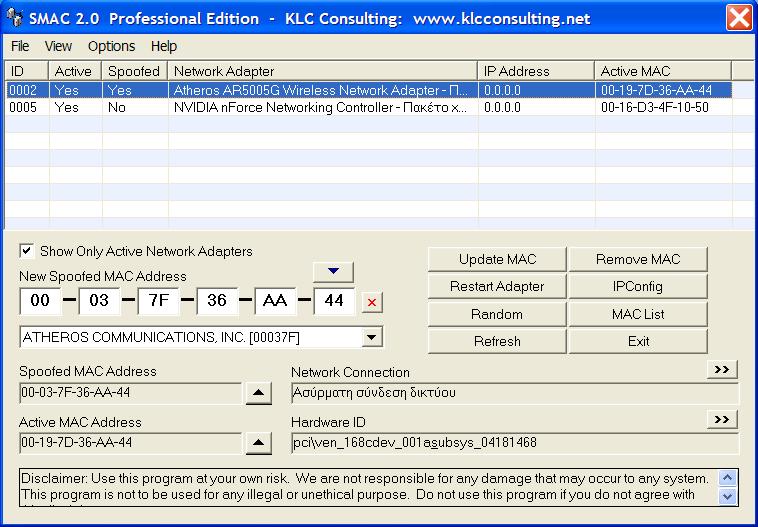The width and height of the screenshot is (758, 527).
Task: Click the SMAC app icon in title bar
Action: point(15,18)
